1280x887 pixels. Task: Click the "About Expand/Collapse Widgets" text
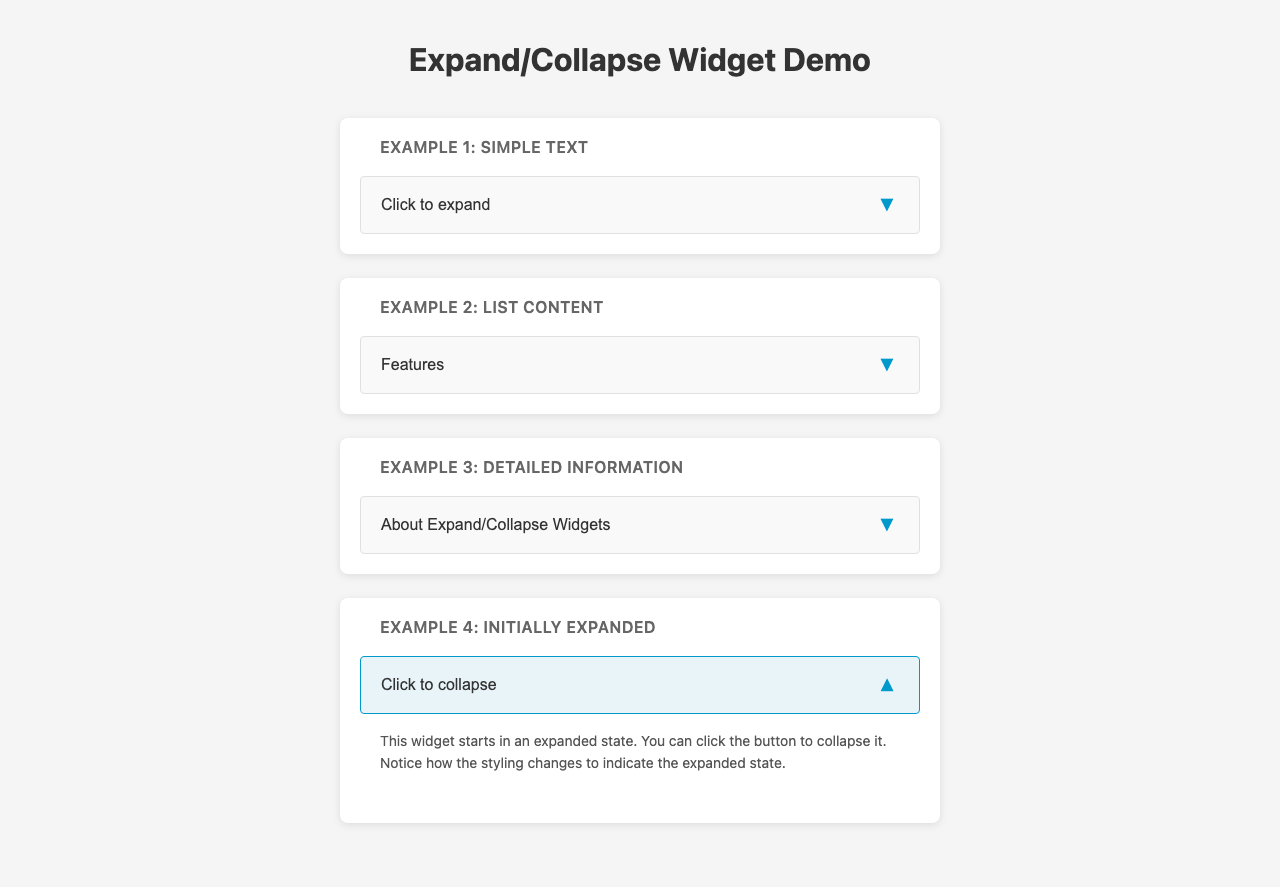pos(495,525)
